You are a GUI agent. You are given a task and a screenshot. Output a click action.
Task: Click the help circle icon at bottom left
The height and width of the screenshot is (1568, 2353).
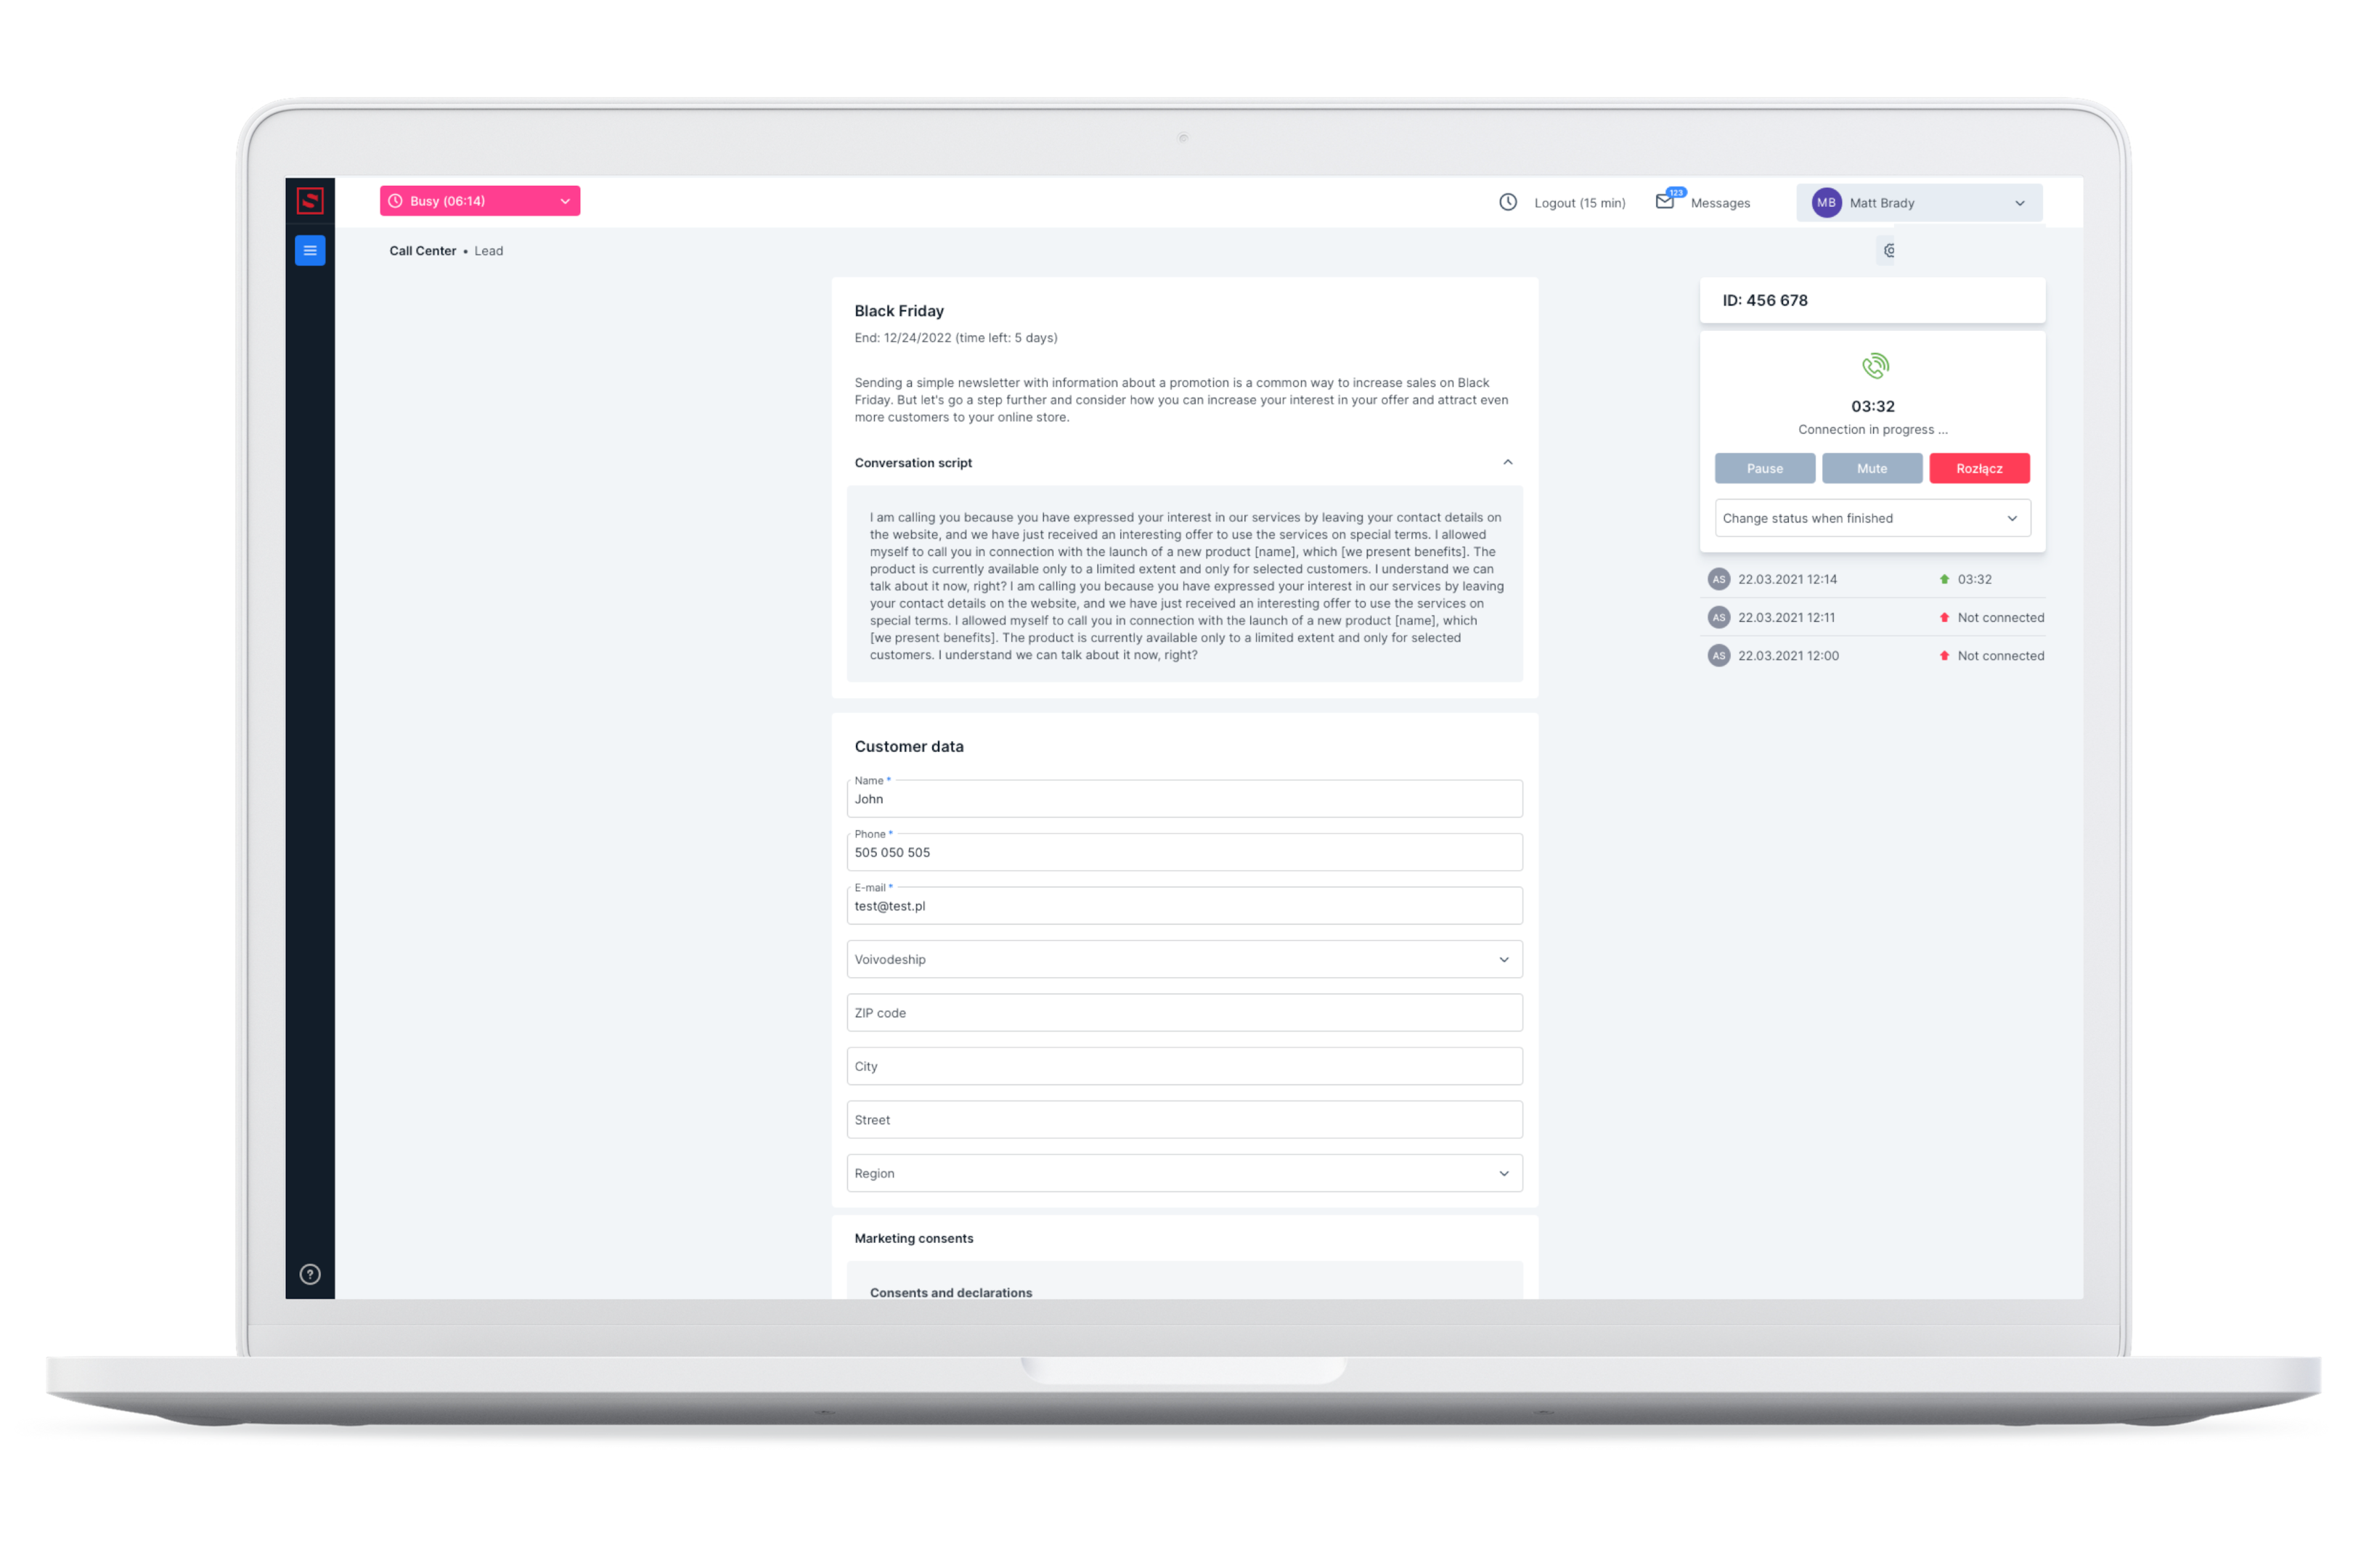(x=313, y=1274)
